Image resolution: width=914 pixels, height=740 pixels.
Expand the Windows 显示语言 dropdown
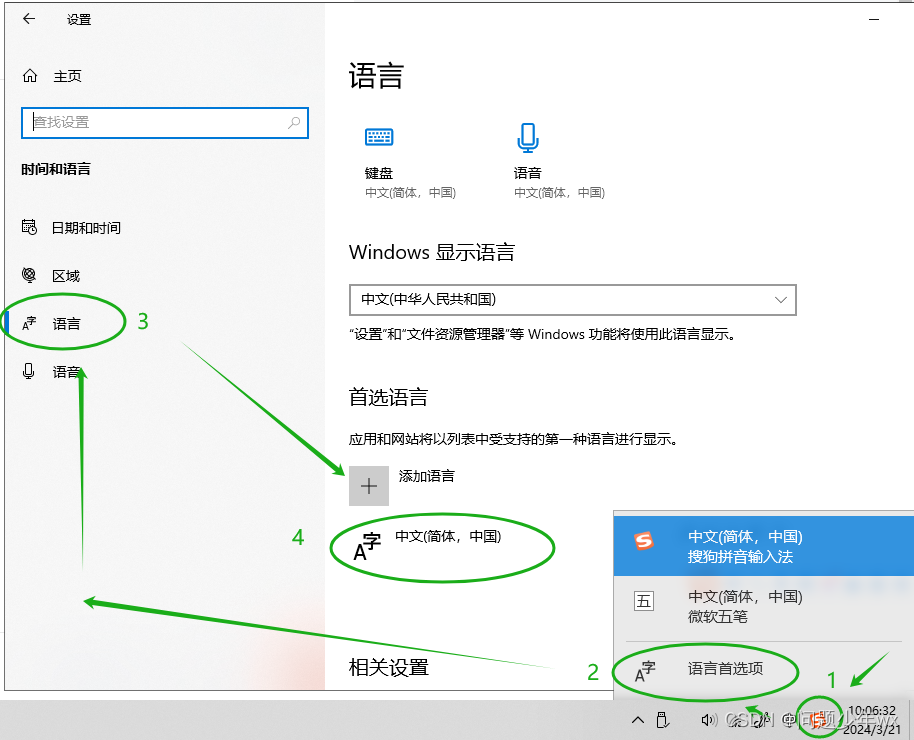[572, 300]
